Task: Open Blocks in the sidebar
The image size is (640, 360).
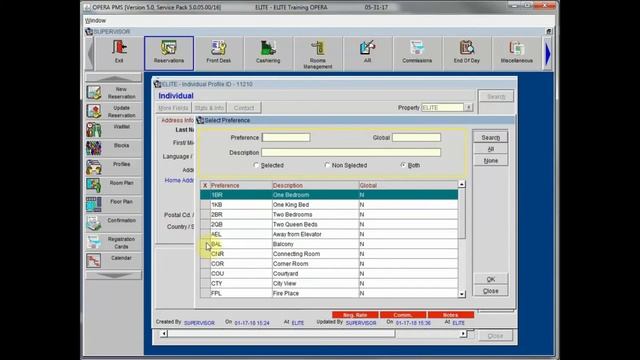Action: click(113, 149)
